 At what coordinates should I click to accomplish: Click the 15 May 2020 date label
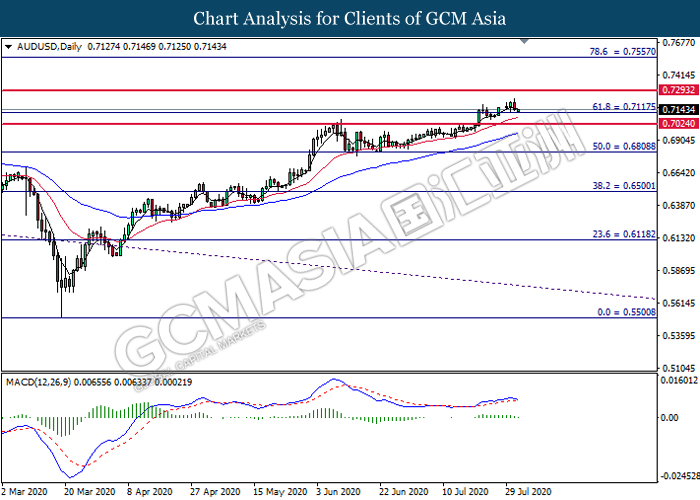point(280,492)
